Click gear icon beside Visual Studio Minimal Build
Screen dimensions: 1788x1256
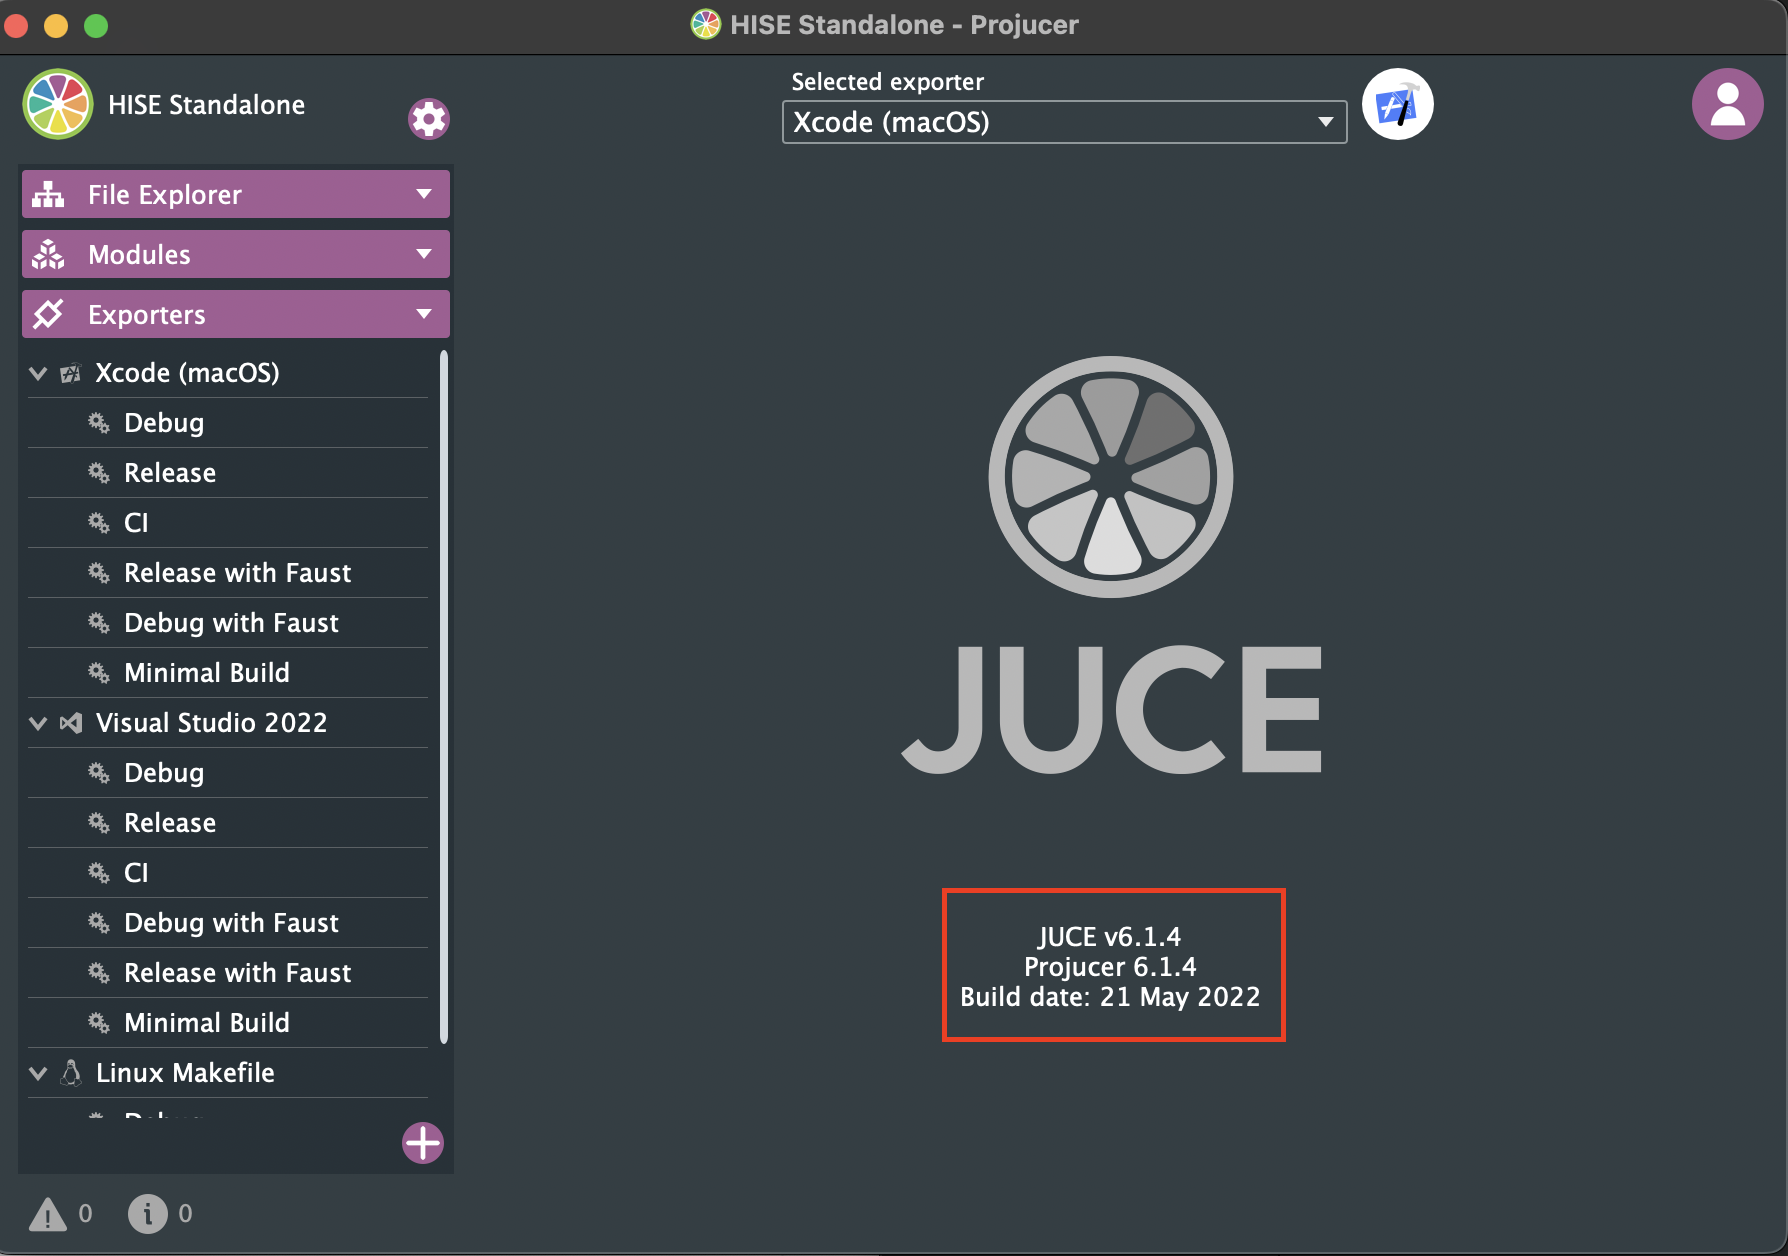pyautogui.click(x=99, y=1023)
